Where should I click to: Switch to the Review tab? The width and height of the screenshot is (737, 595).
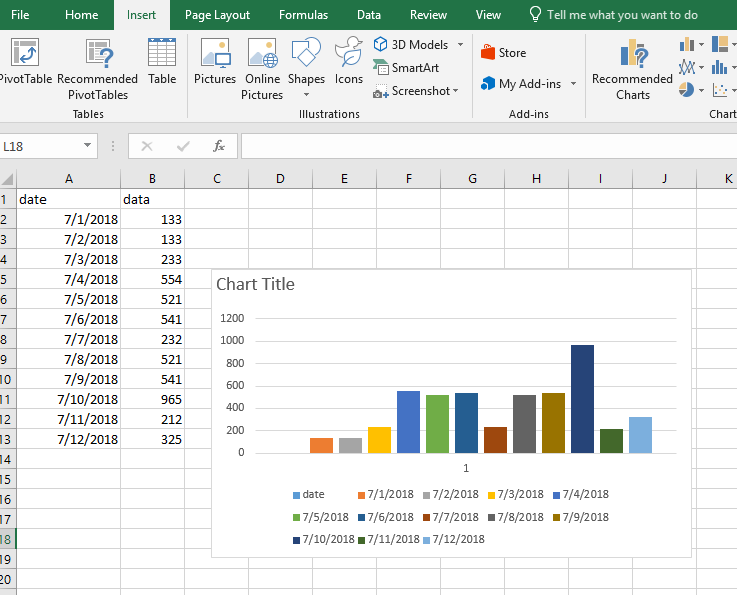[428, 15]
